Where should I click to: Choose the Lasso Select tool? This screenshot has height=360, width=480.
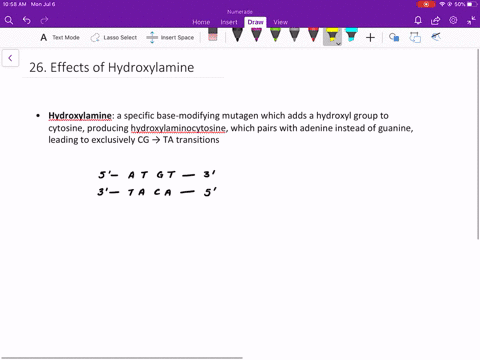pos(114,37)
